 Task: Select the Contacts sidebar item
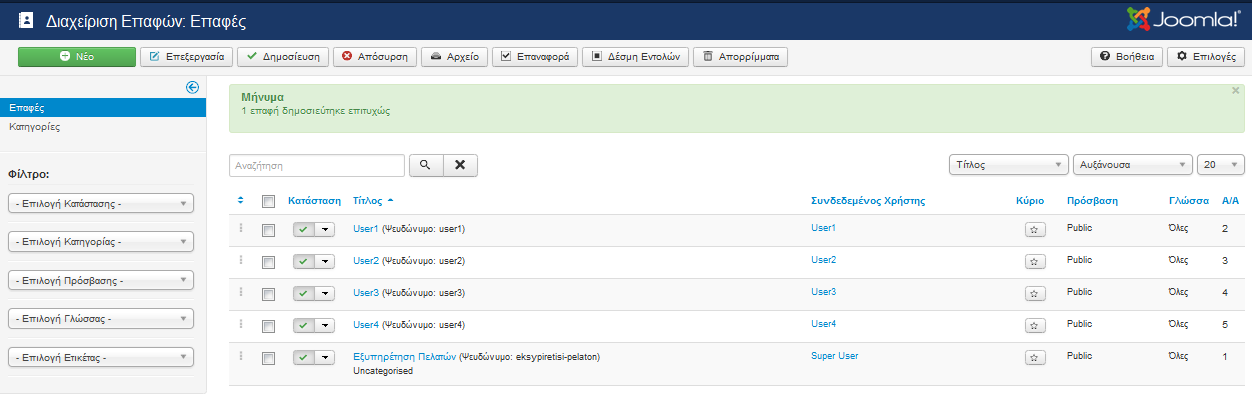[x=103, y=107]
